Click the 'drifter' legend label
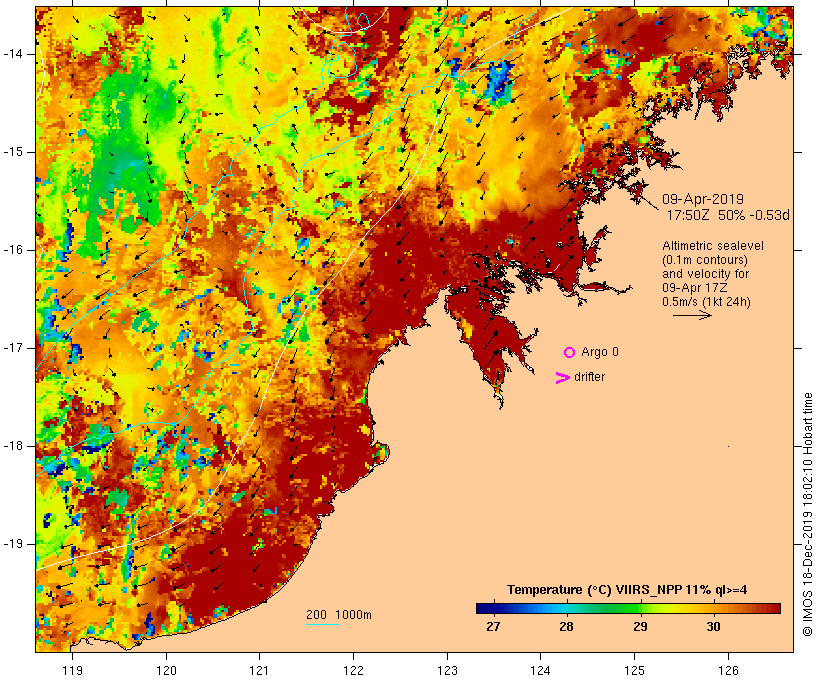This screenshot has width=820, height=680. coord(589,377)
